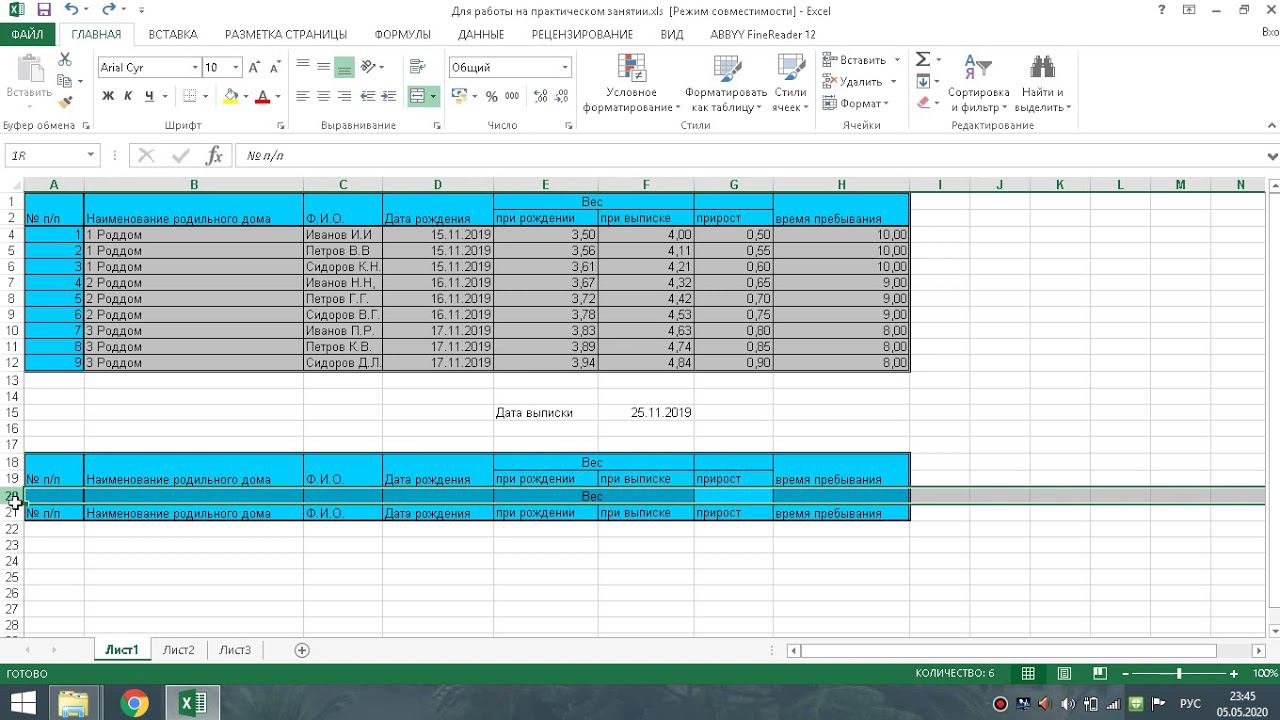Viewport: 1280px width, 720px height.
Task: Switch to the ДАННЫЕ ribbon tab
Action: [x=481, y=34]
